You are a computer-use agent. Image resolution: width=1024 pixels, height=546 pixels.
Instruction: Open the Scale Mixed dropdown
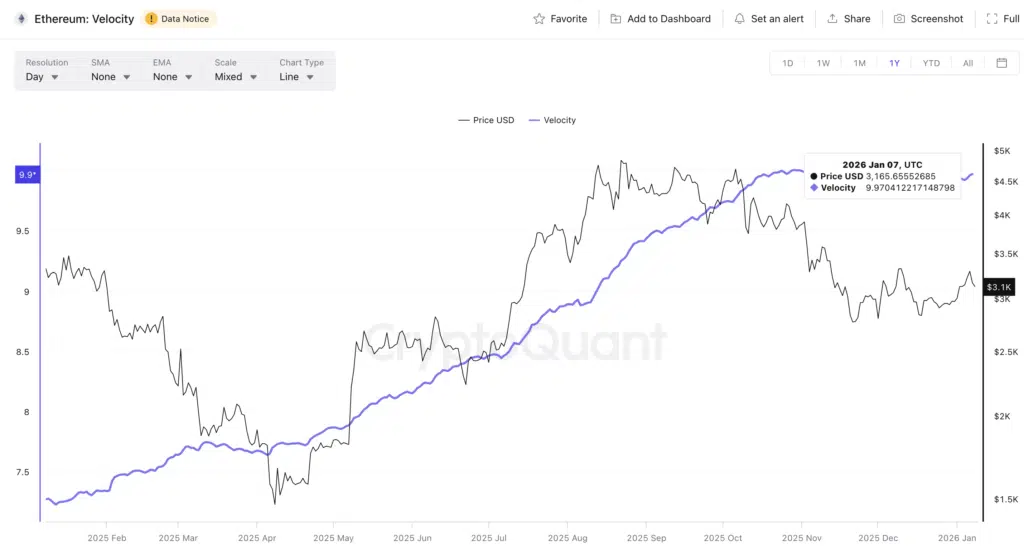point(235,77)
